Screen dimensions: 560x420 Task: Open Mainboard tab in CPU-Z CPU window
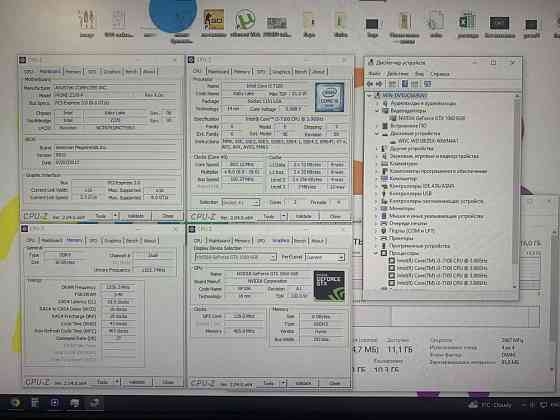pyautogui.click(x=218, y=72)
